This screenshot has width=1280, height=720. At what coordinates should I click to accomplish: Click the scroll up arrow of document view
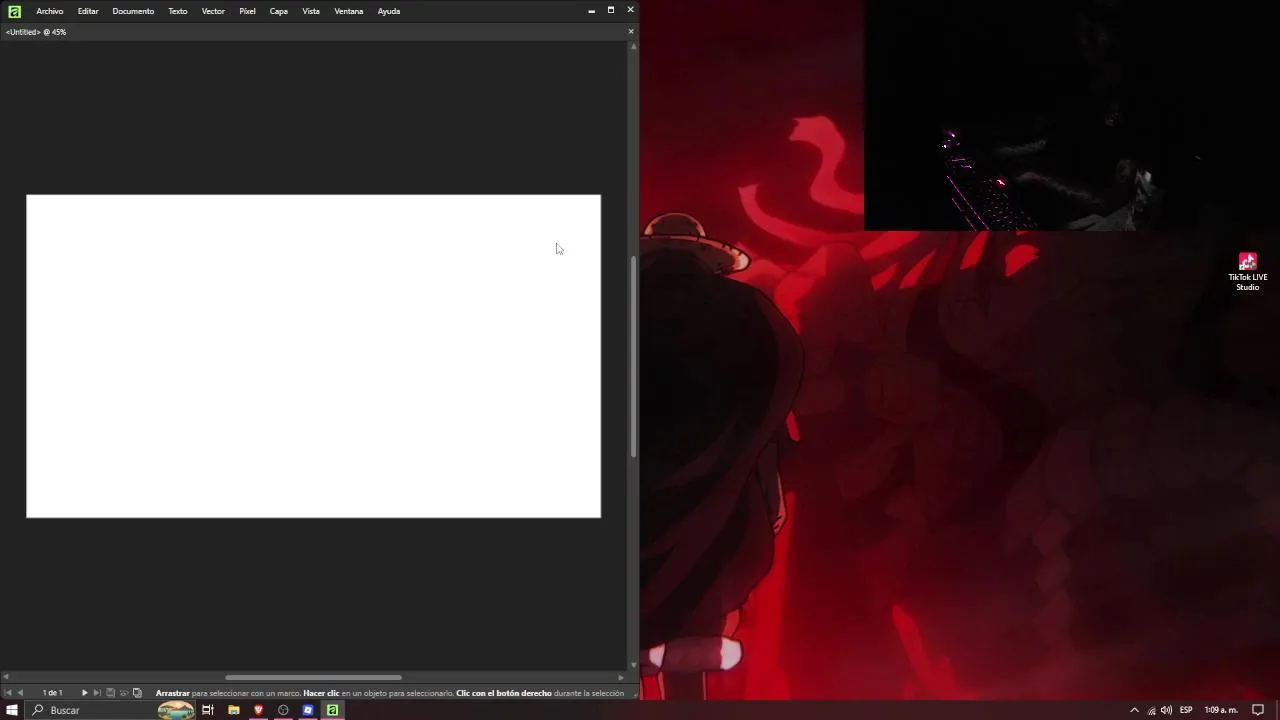pyautogui.click(x=633, y=46)
